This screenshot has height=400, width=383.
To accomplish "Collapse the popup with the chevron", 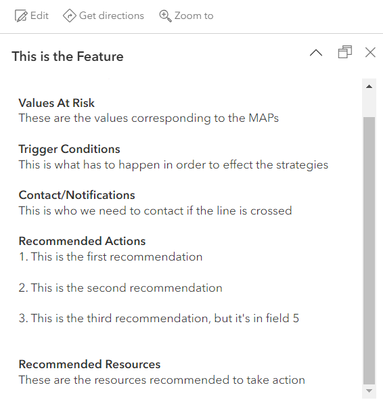I will click(x=316, y=53).
